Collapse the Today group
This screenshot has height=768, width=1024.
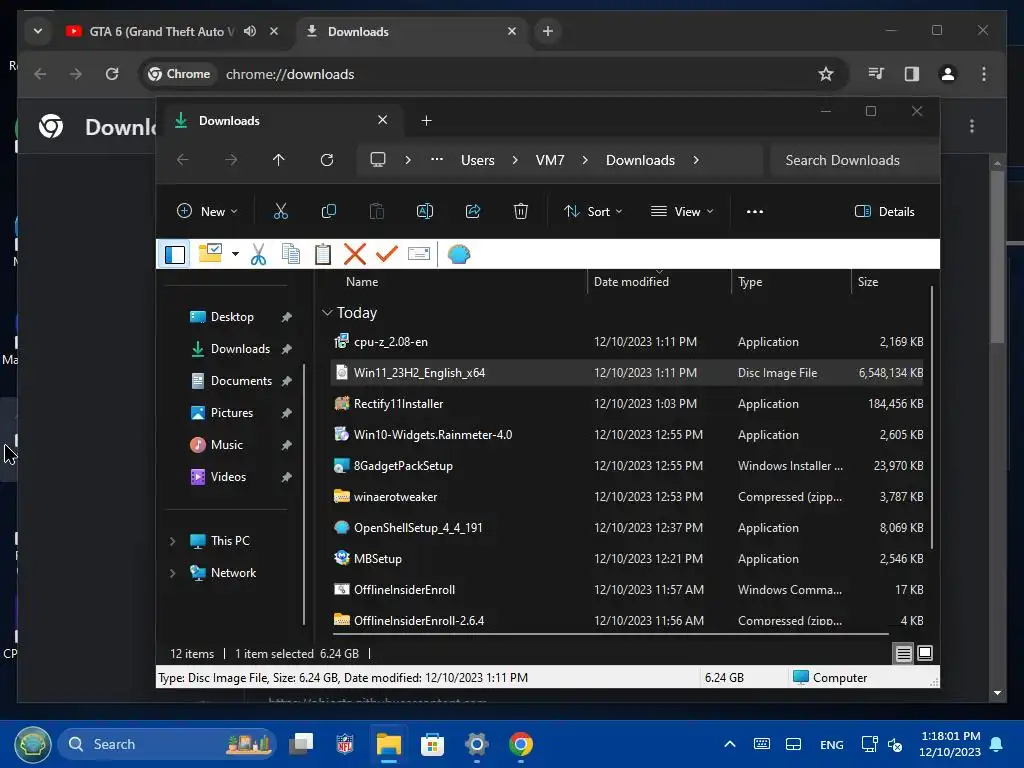(327, 313)
